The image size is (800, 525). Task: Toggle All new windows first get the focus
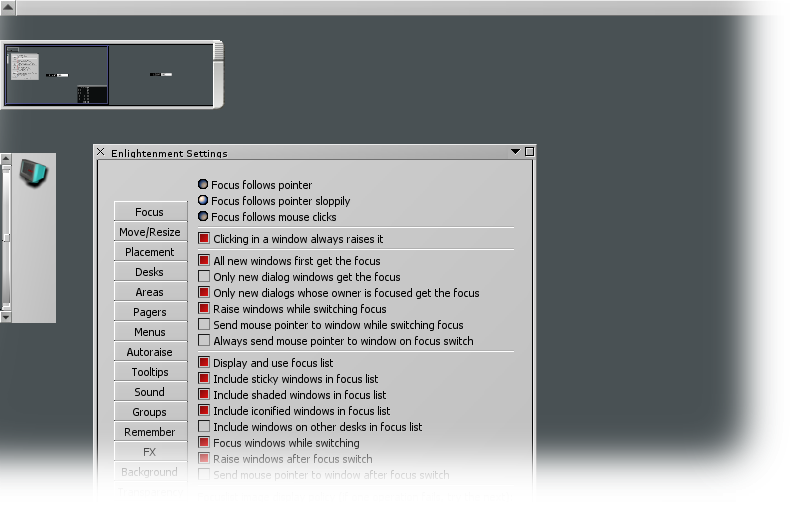[204, 260]
